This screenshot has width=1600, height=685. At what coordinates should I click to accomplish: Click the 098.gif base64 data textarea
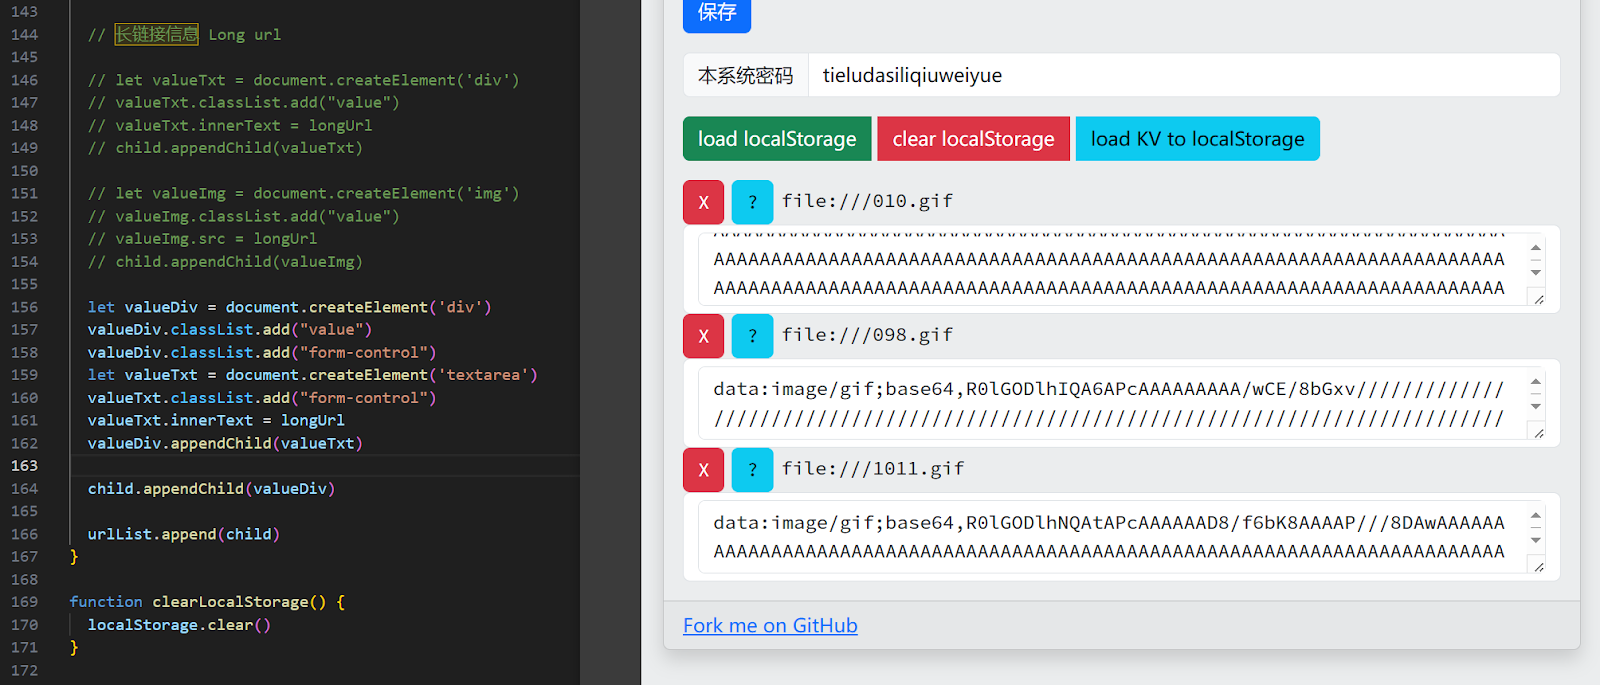point(1108,404)
